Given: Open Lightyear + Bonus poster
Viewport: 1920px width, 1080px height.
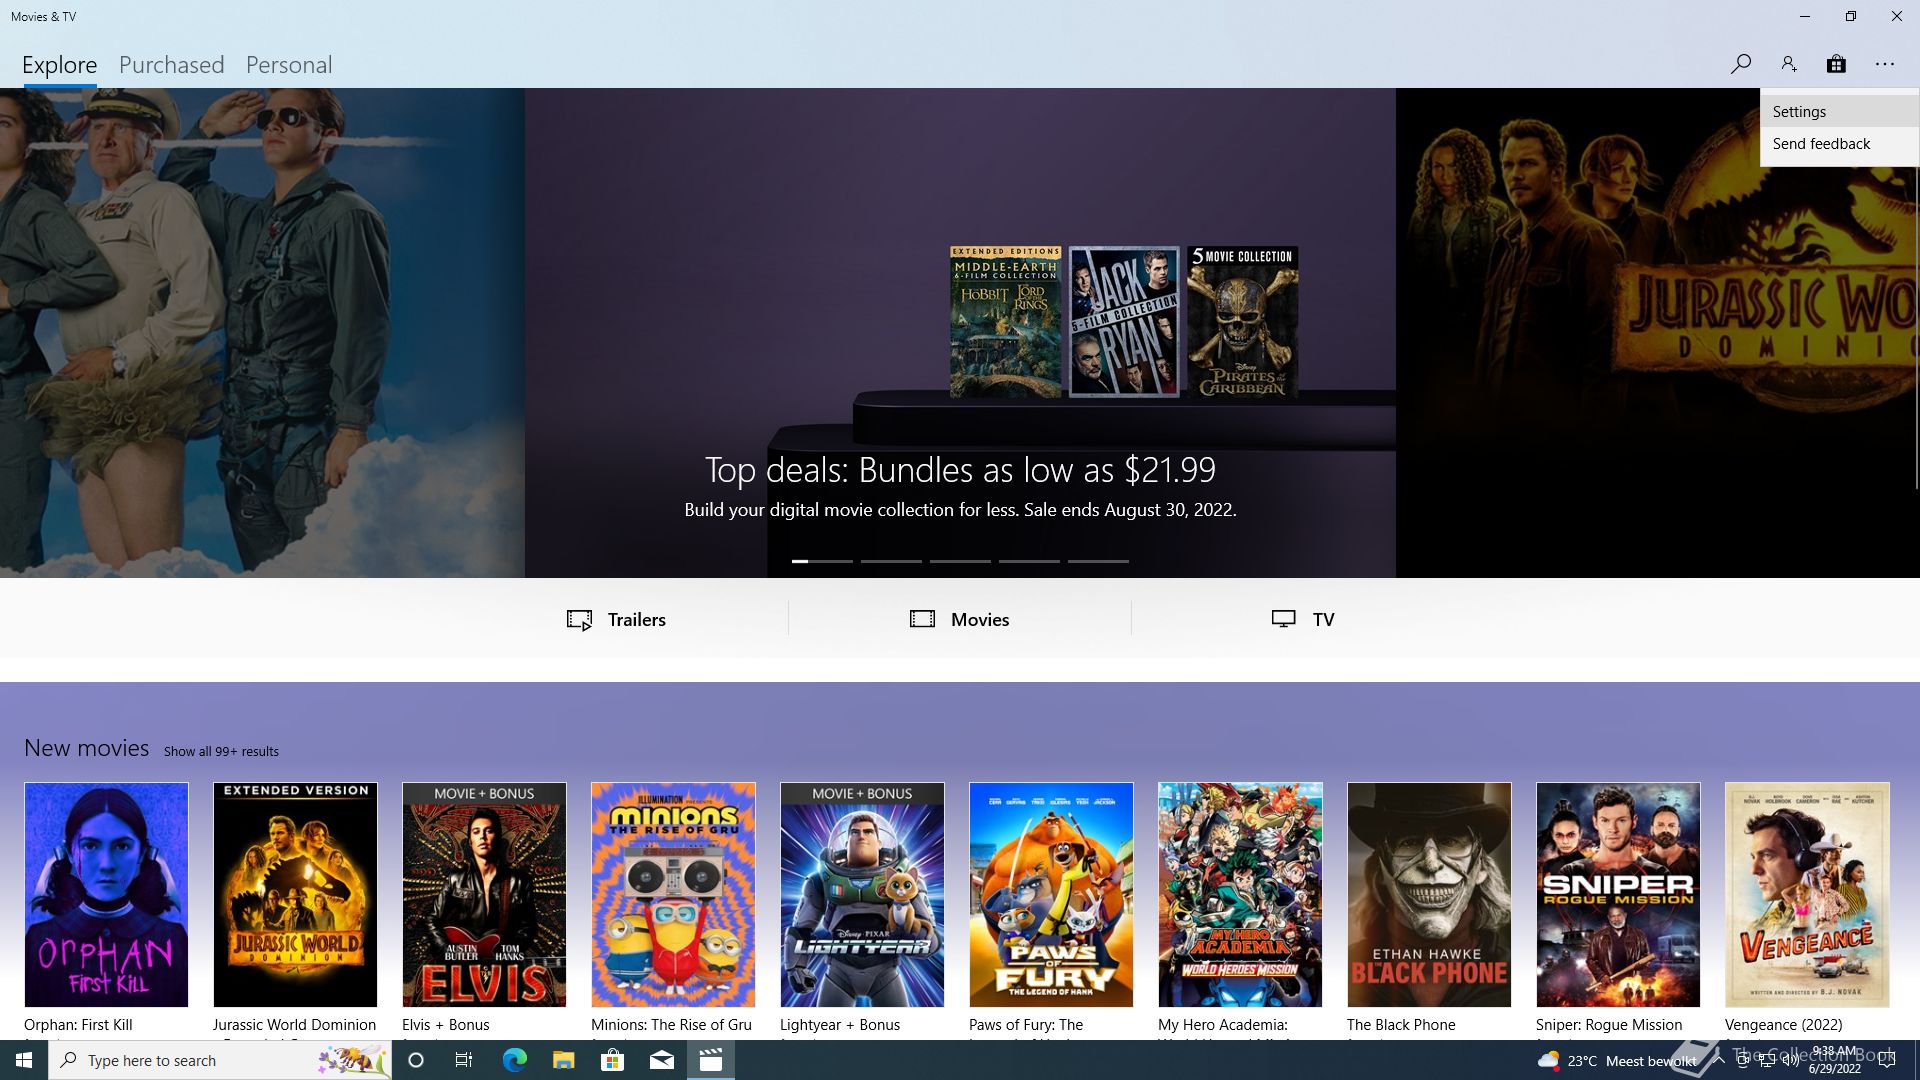Looking at the screenshot, I should point(862,895).
